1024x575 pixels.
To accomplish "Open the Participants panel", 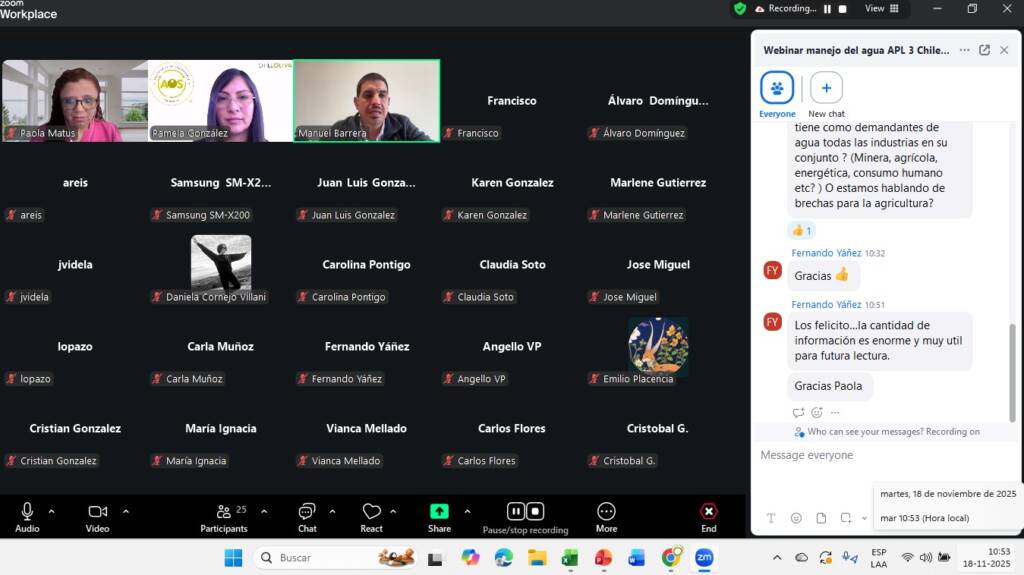I will point(224,516).
